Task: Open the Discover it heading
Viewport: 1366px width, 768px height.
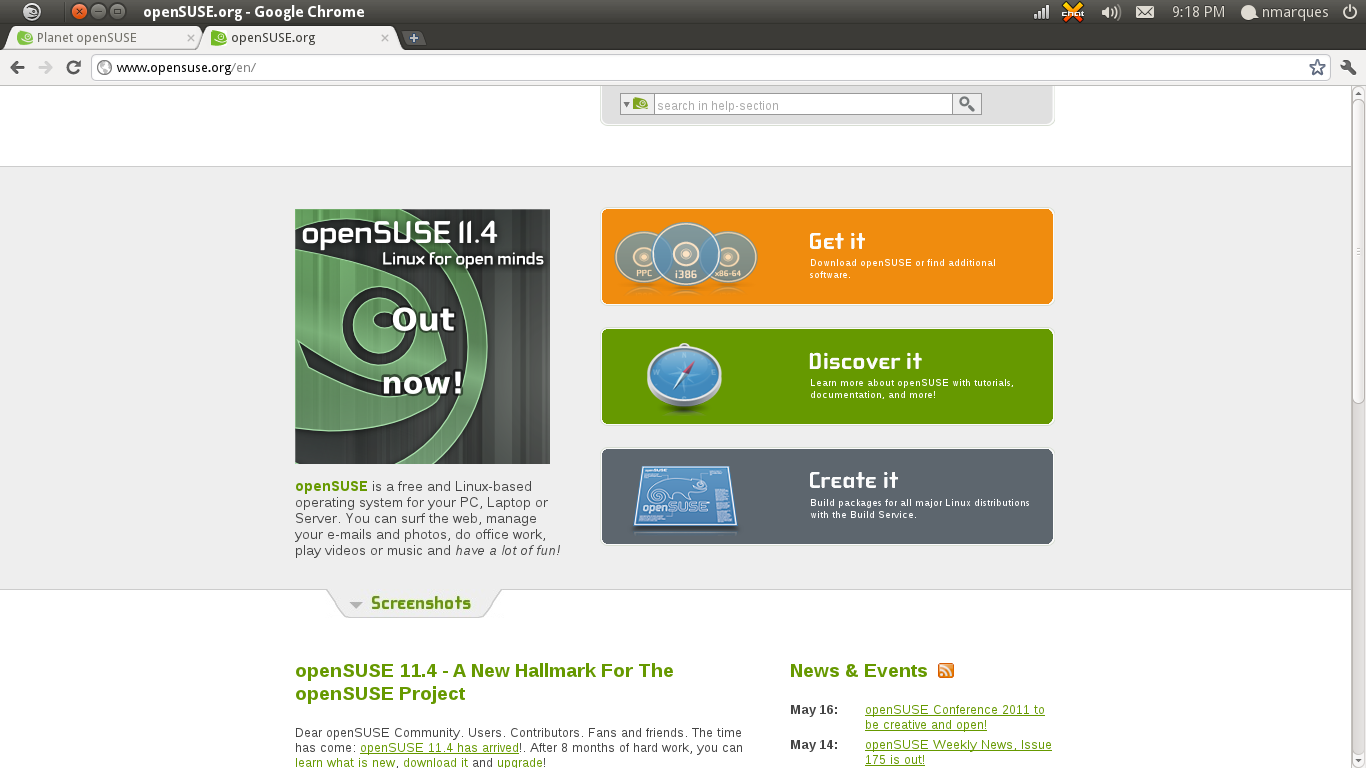Action: (x=865, y=361)
